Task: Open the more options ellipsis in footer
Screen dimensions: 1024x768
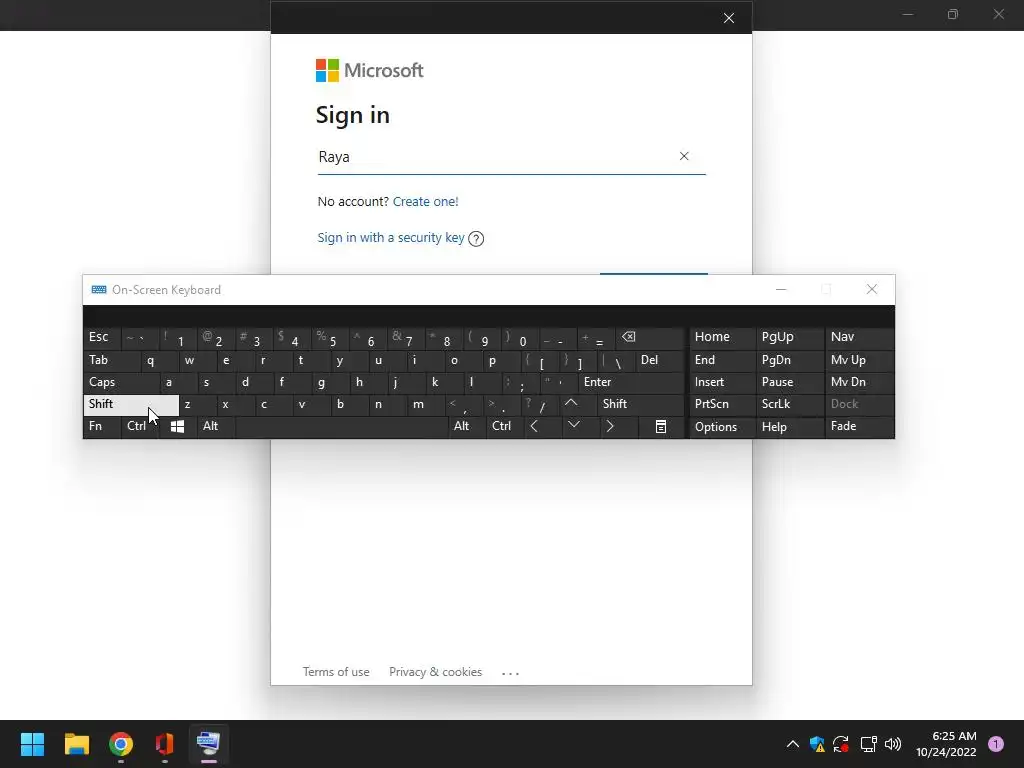Action: click(510, 673)
